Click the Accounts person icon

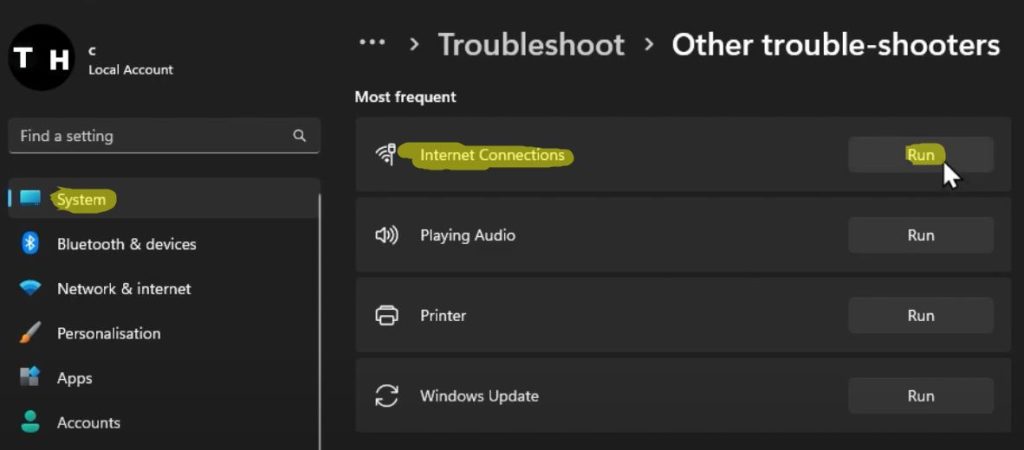pyautogui.click(x=30, y=422)
